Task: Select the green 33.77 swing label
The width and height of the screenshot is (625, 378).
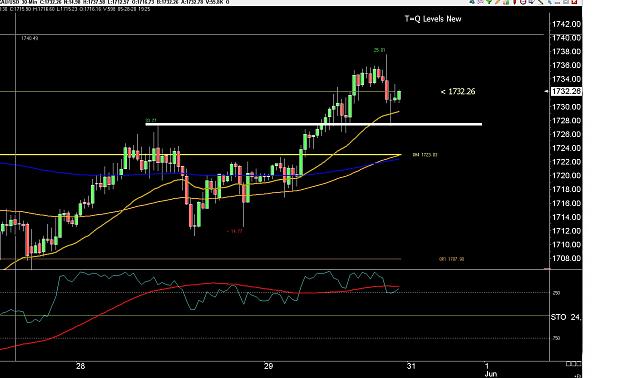Action: click(151, 120)
